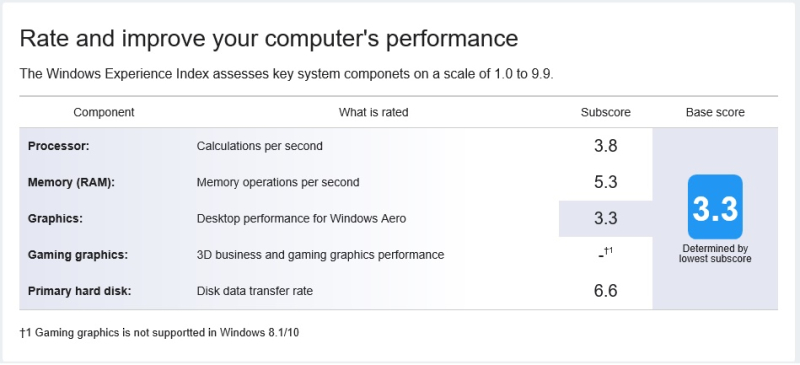Click the Base score column header
Viewport: 800px width, 365px height.
715,112
